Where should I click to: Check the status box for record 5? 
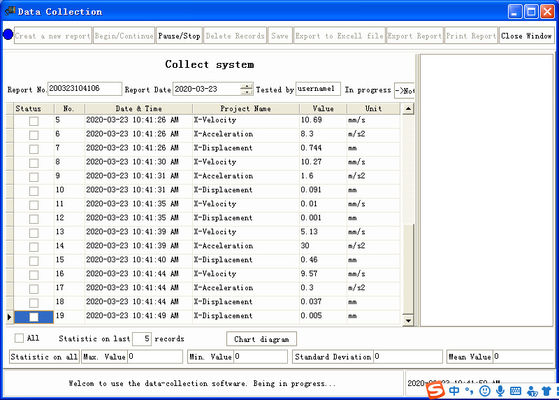34,121
